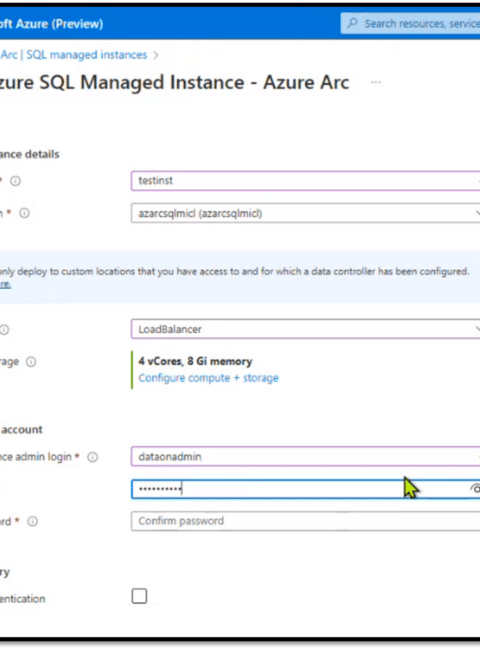Enable the Active Directory authentication checkbox
The image size is (480, 650).
139,596
